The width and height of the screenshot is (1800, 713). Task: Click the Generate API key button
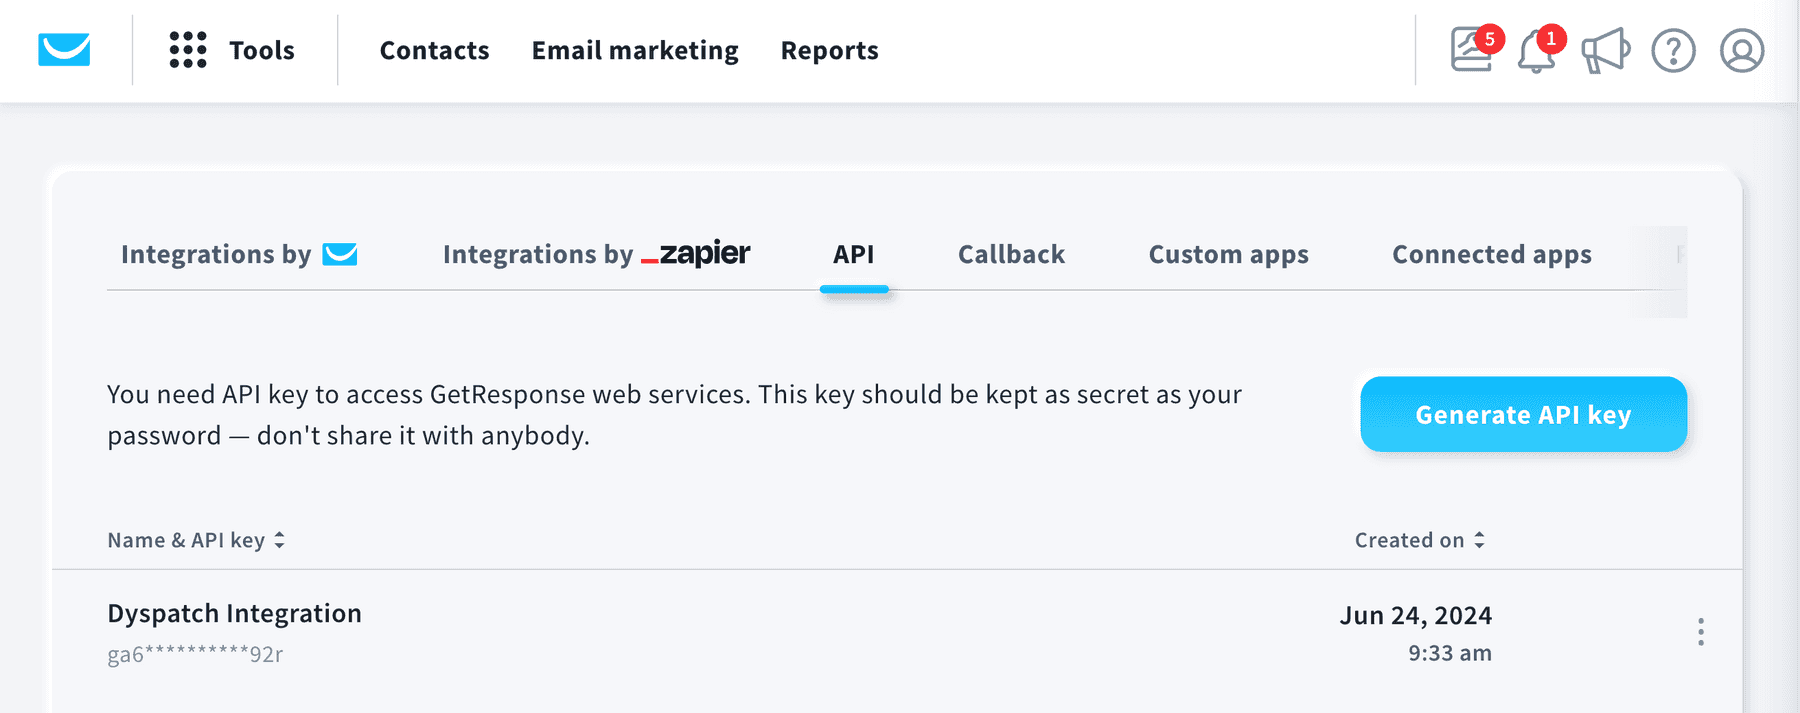pos(1523,414)
